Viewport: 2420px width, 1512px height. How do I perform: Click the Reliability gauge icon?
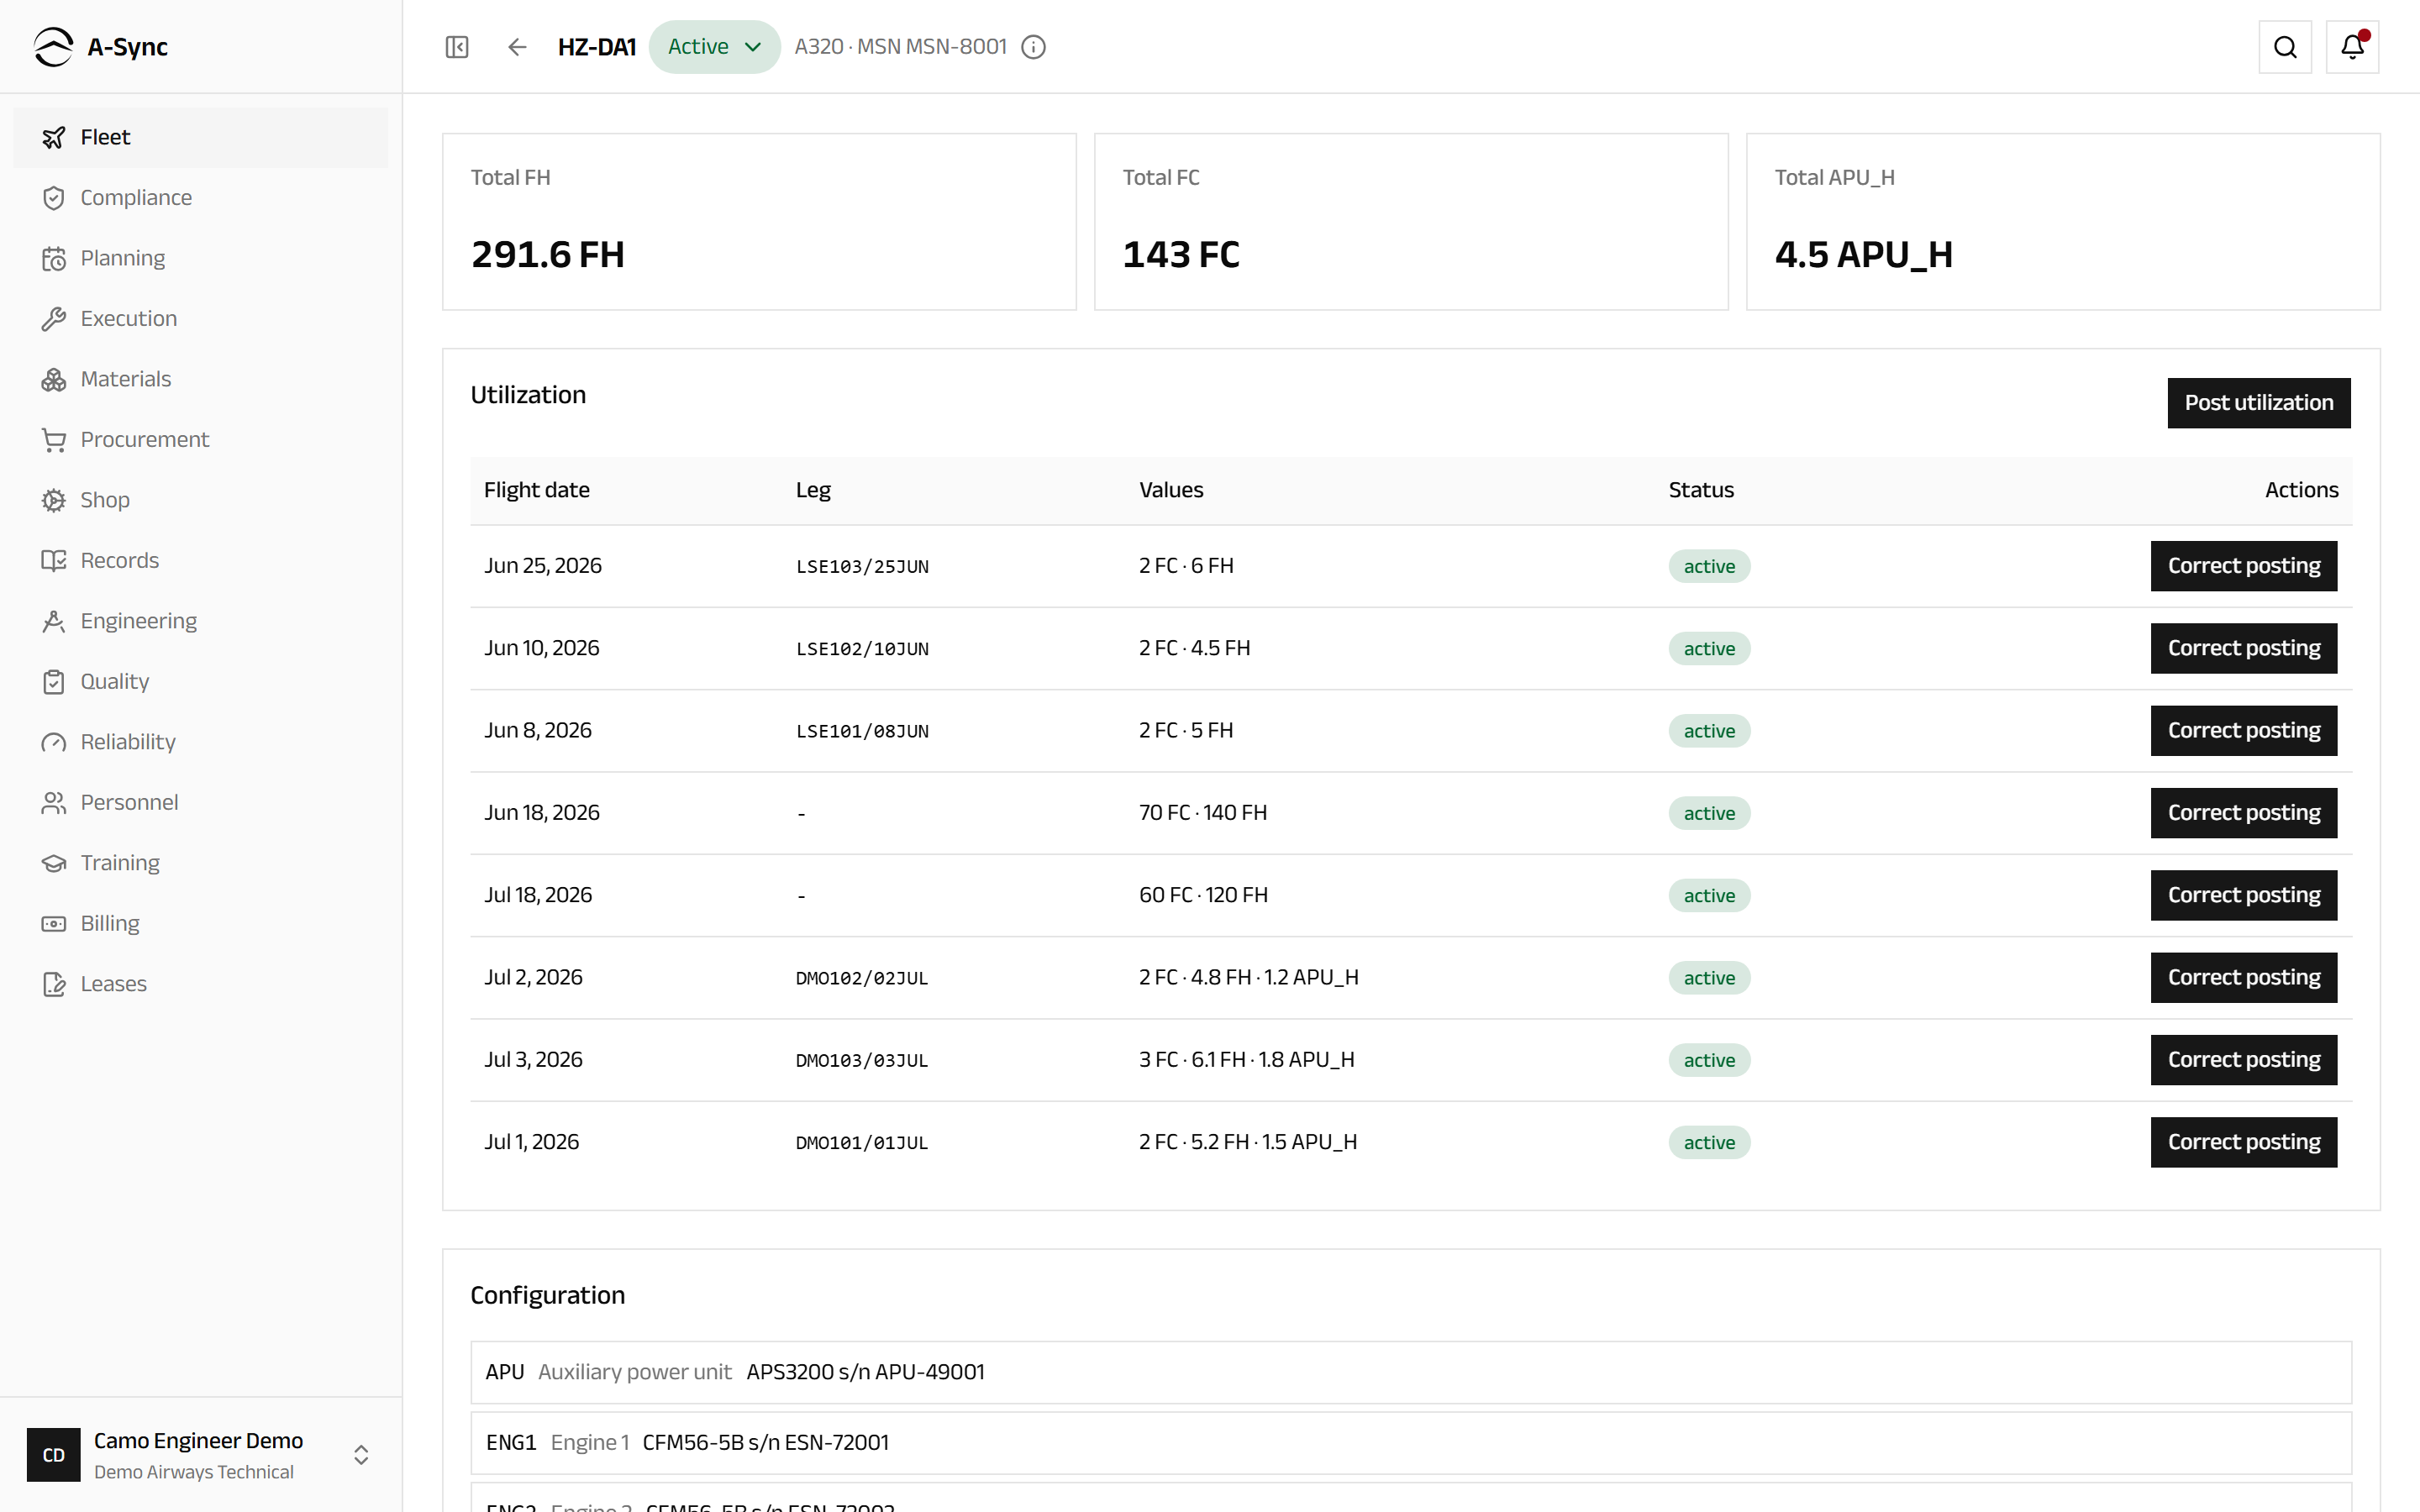pyautogui.click(x=54, y=742)
